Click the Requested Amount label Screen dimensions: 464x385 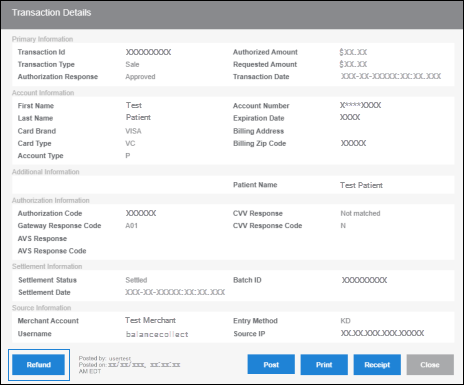(265, 64)
